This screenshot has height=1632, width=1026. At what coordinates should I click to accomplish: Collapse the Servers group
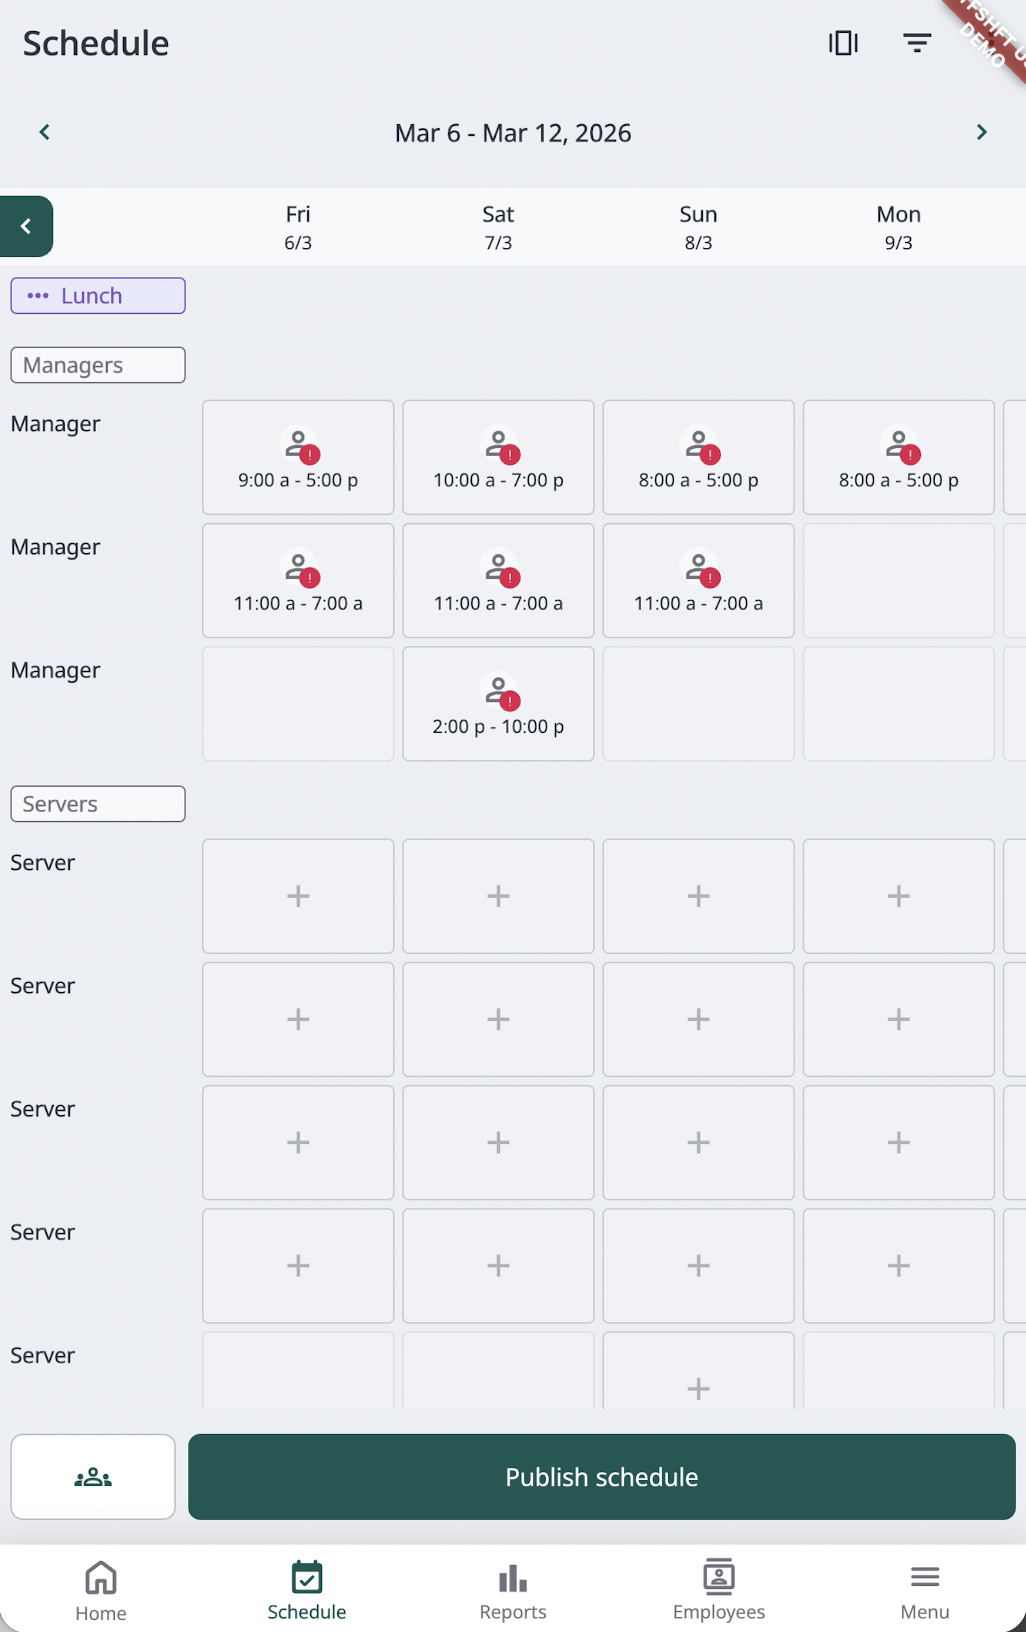coord(98,804)
